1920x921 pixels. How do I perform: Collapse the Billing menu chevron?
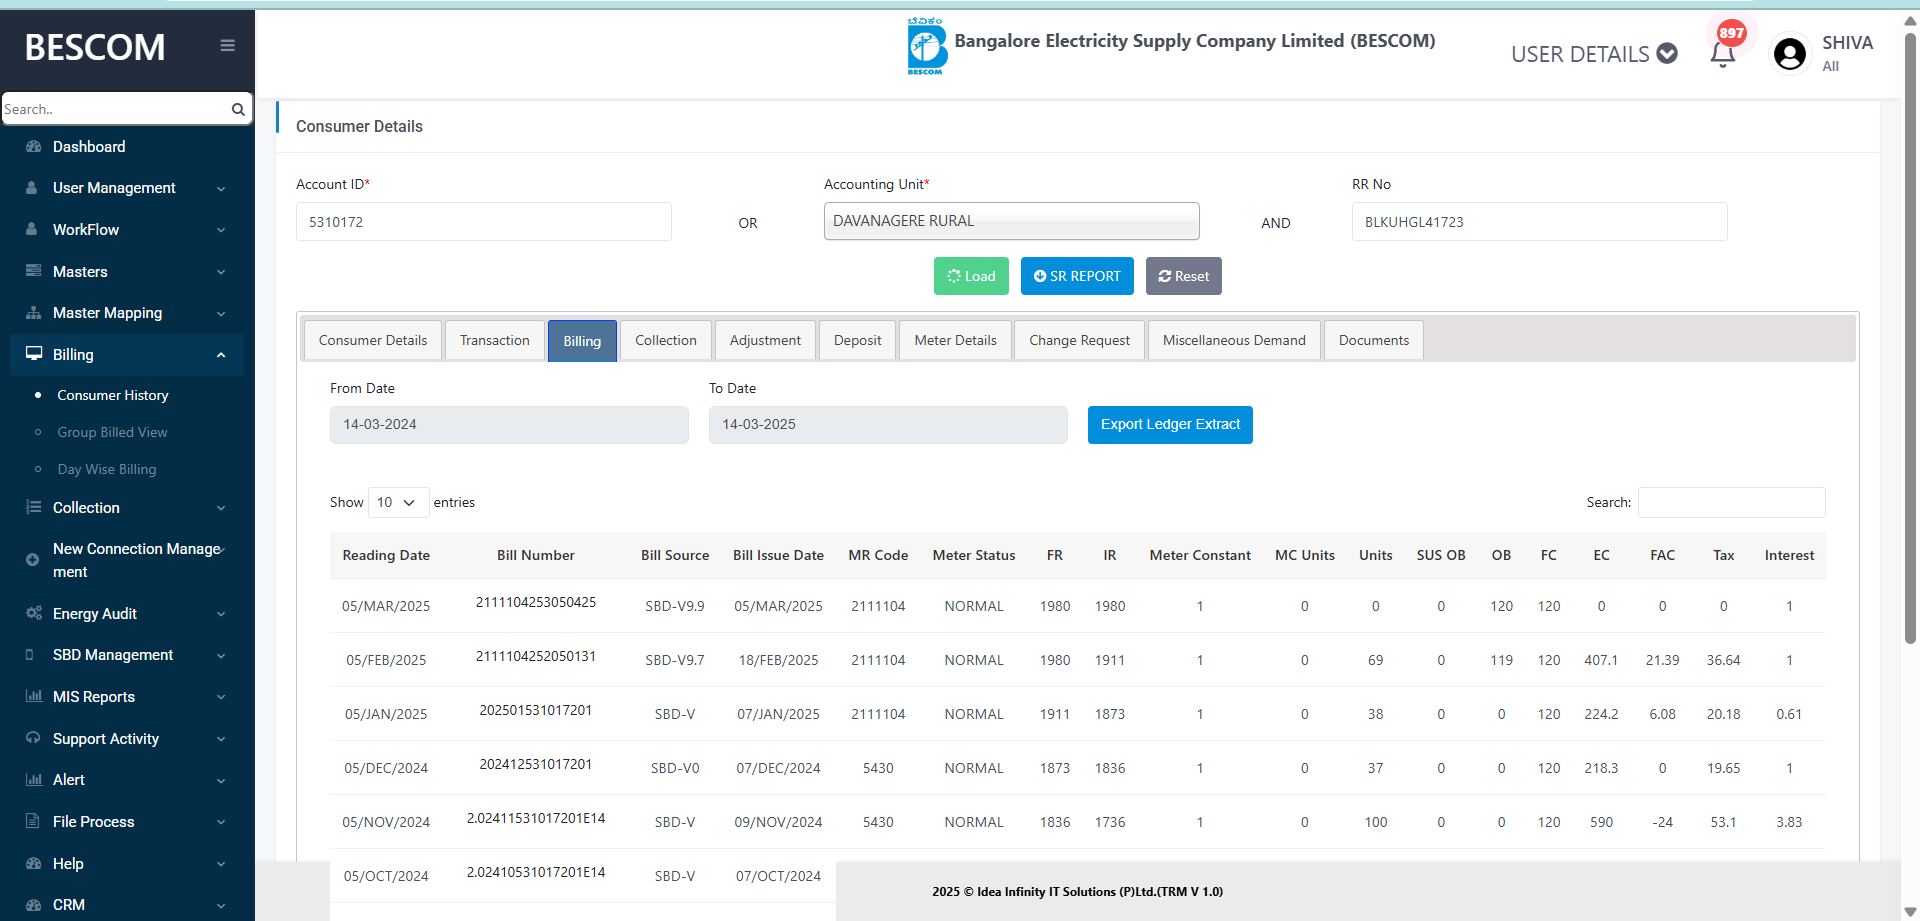[221, 355]
